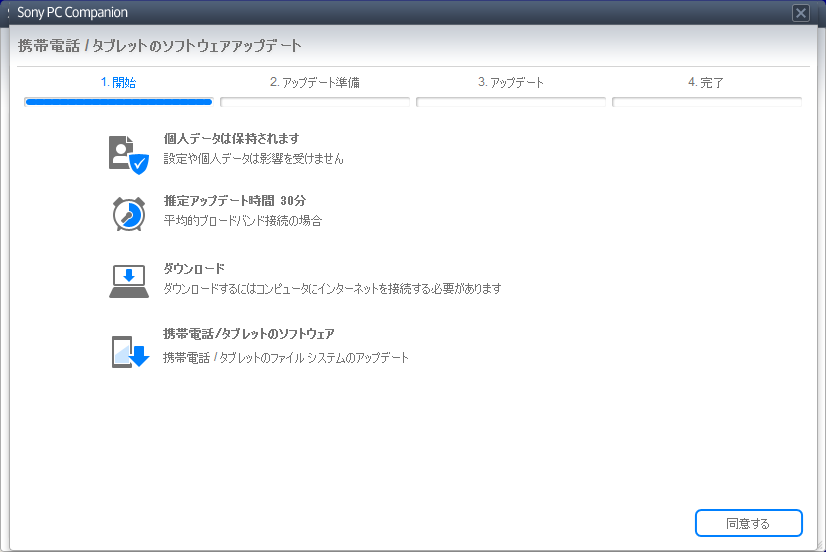Screen dimensions: 826x552
Task: Click the heading 推定アップデート時間 30分
Action: point(234,201)
